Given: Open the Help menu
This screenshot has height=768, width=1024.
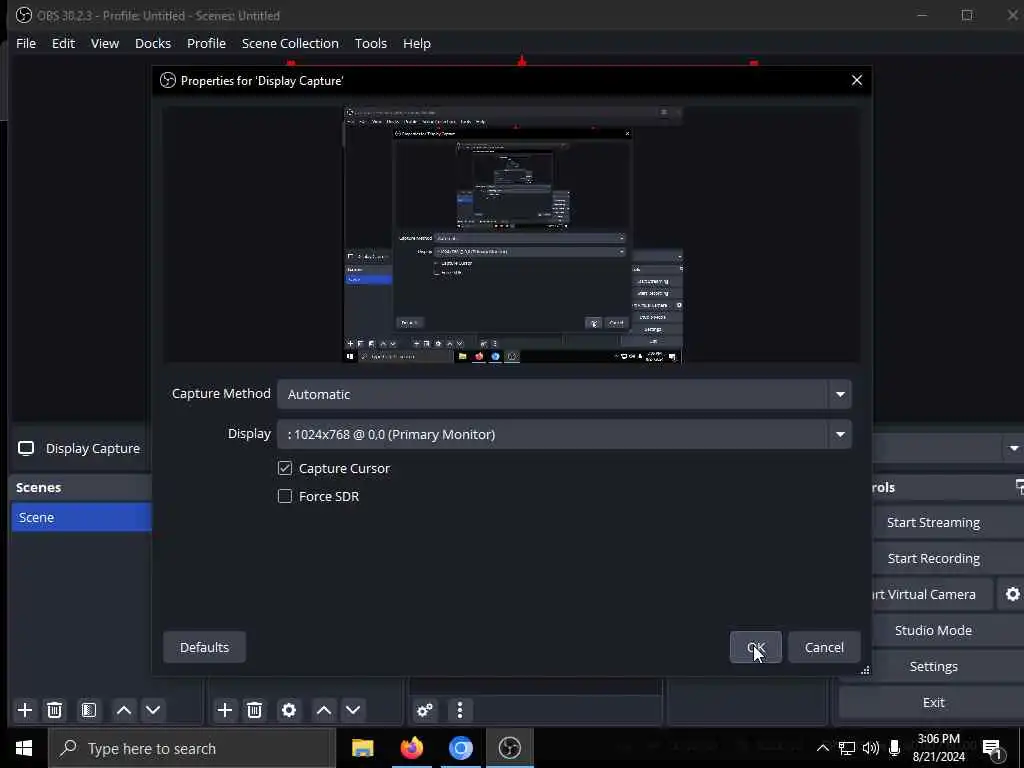Looking at the screenshot, I should (417, 43).
